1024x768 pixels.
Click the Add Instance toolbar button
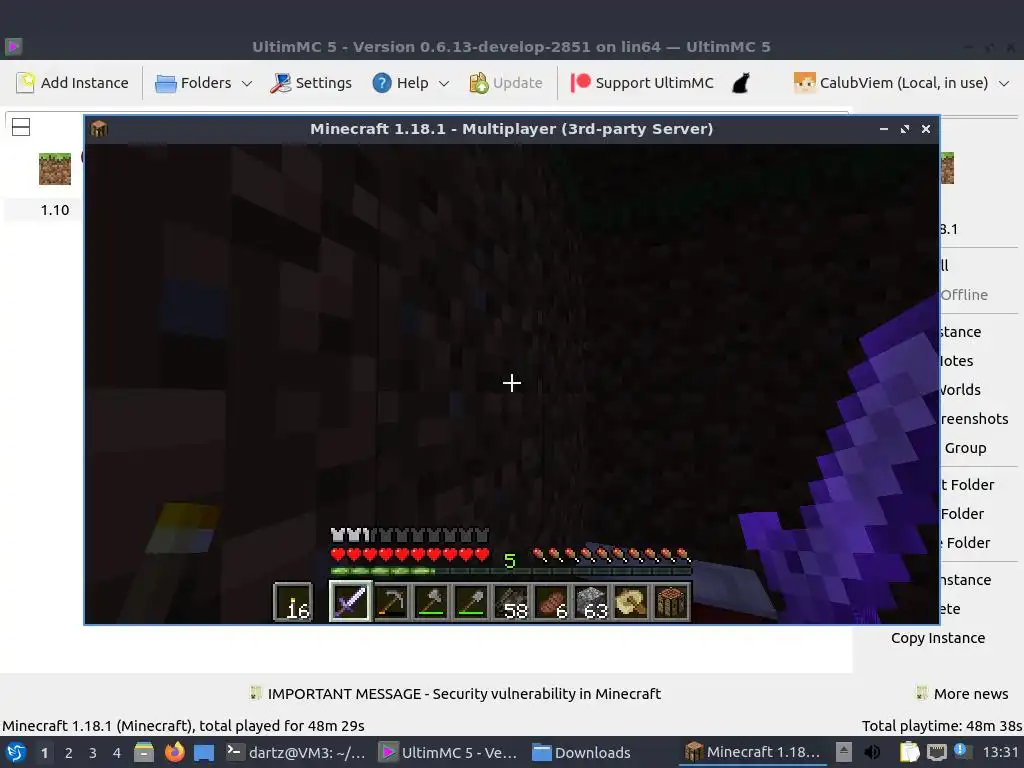tap(72, 83)
